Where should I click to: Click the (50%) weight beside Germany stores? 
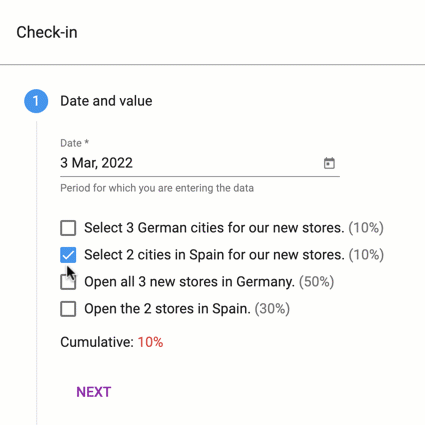316,282
